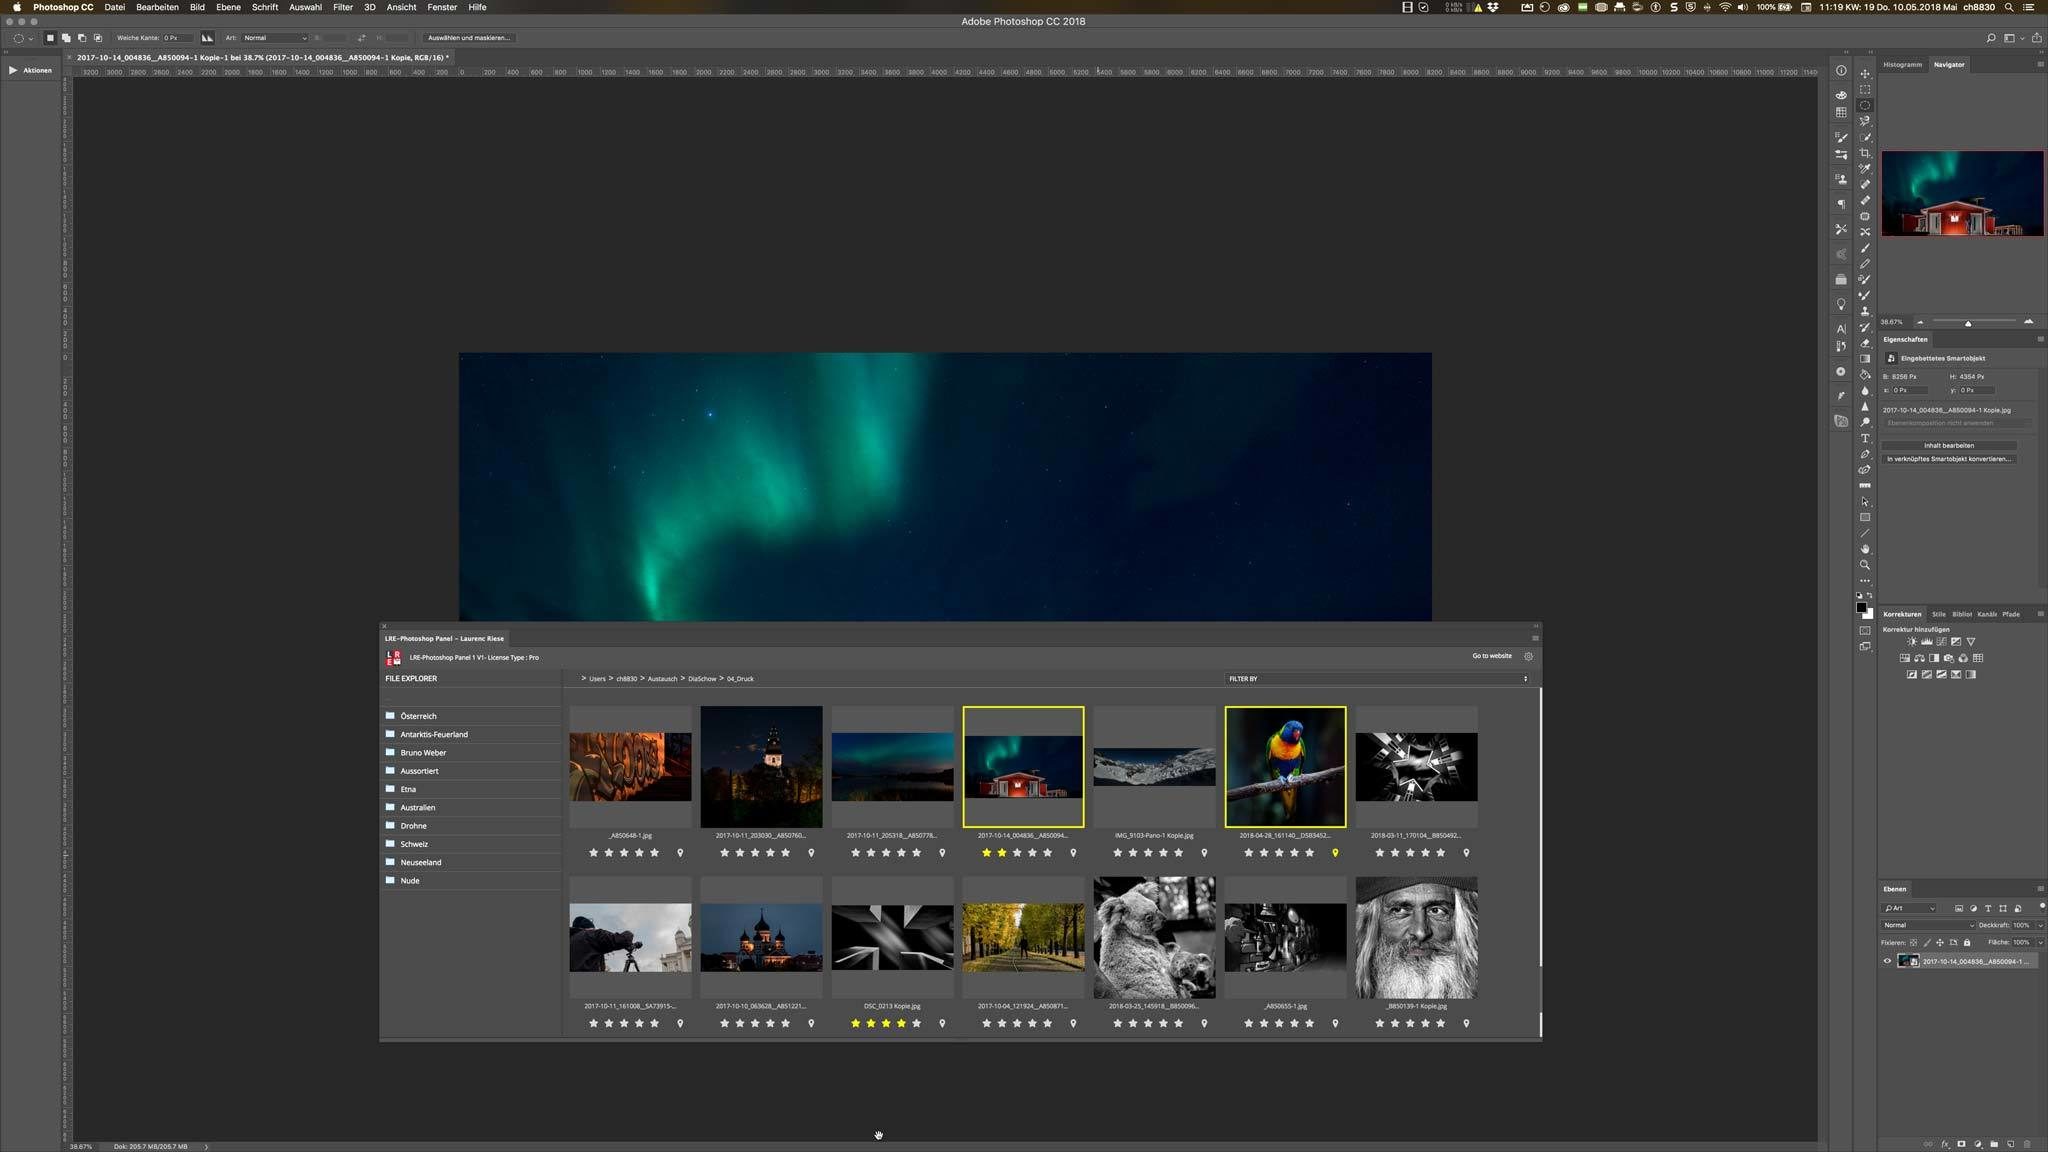The image size is (2048, 1152).
Task: Select the Elliptical Marquee tool in toolbar
Action: click(1865, 105)
